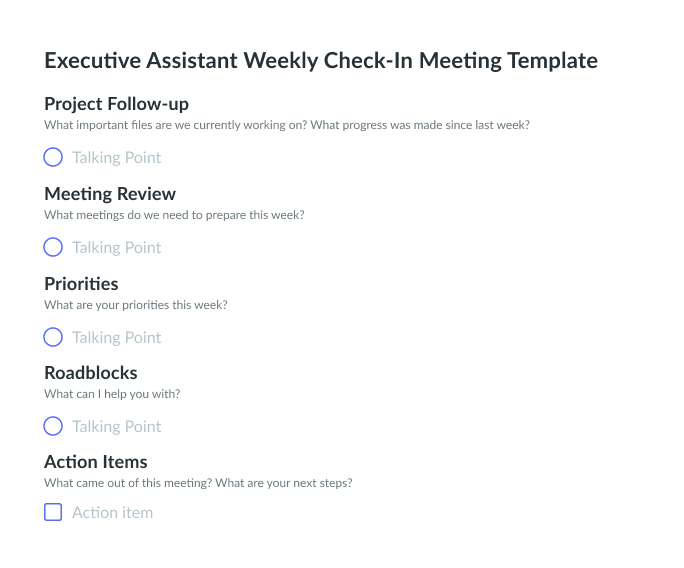Image resolution: width=684 pixels, height=568 pixels.
Task: Click the 'What can I help you with?' text
Action: pyautogui.click(x=112, y=394)
